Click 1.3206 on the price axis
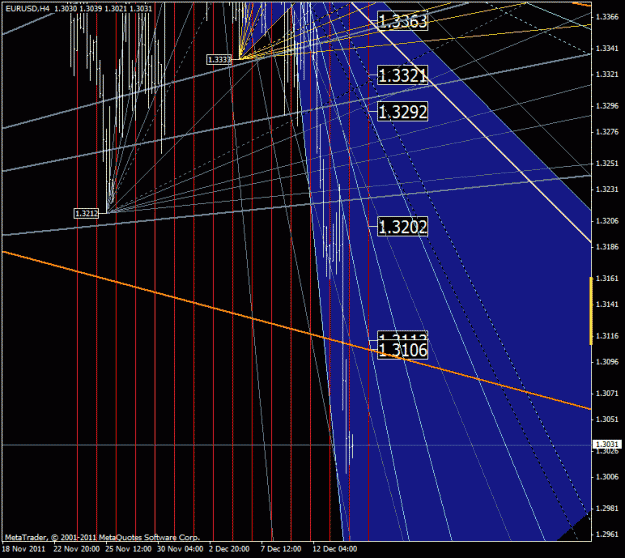This screenshot has width=625, height=558. (x=607, y=221)
